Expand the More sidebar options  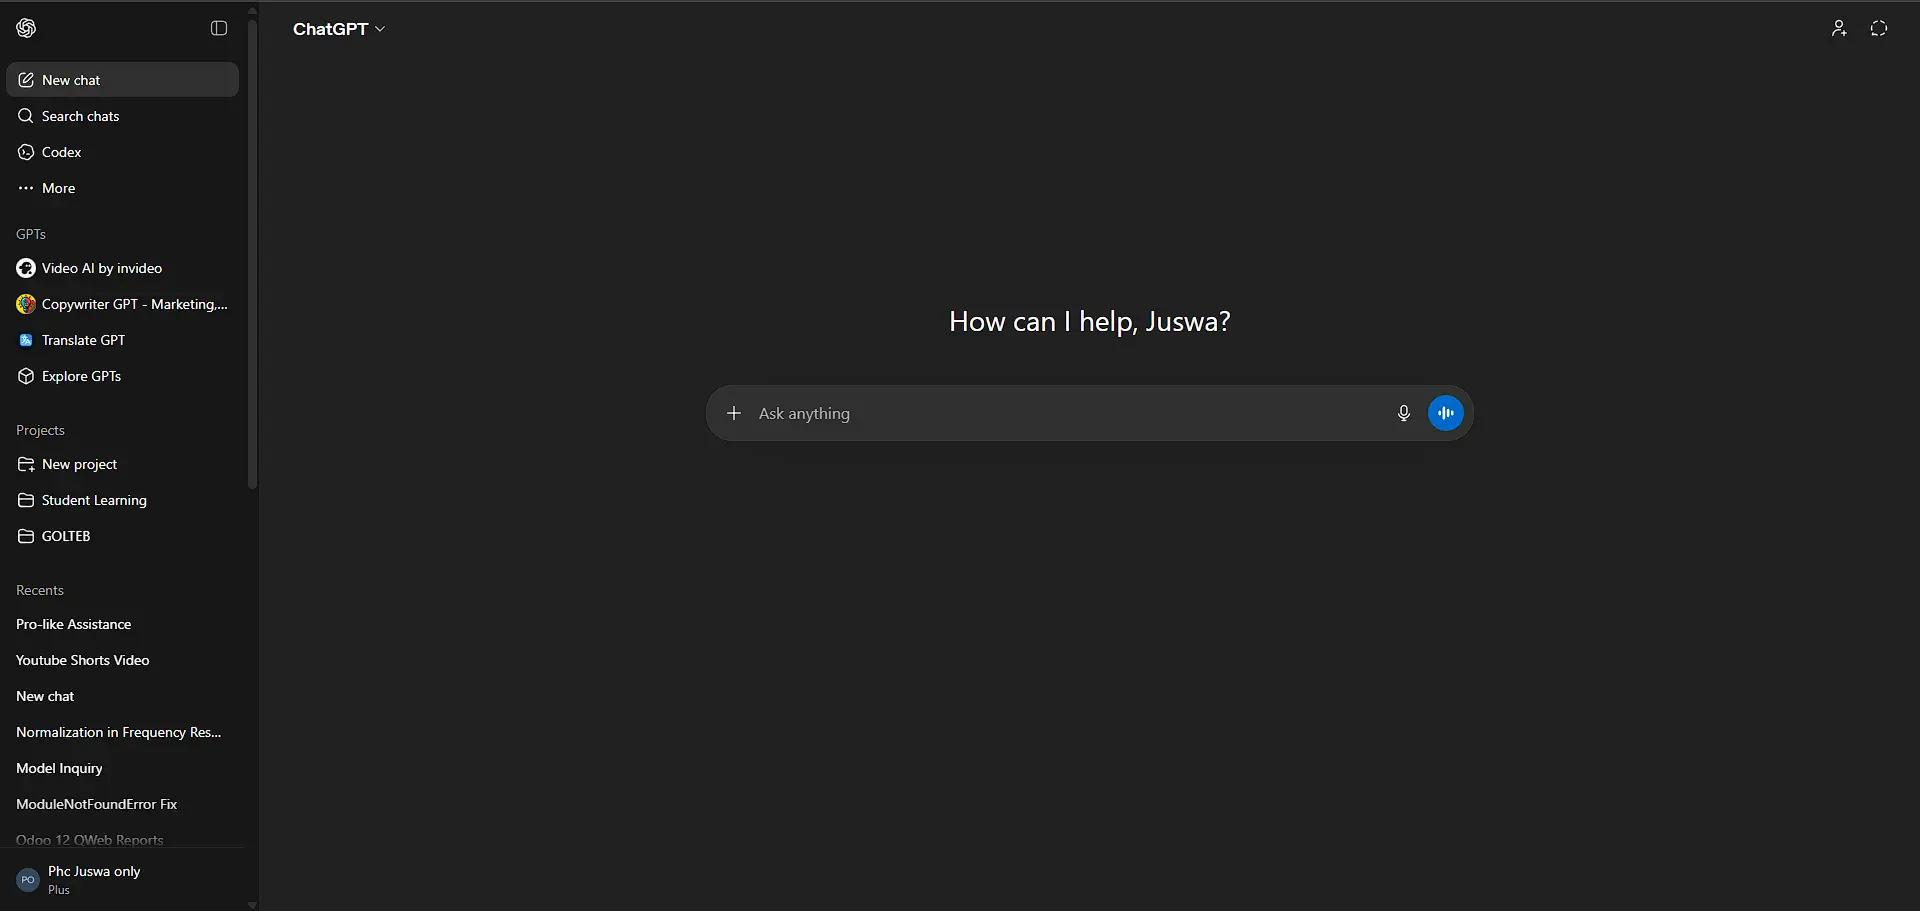(122, 188)
